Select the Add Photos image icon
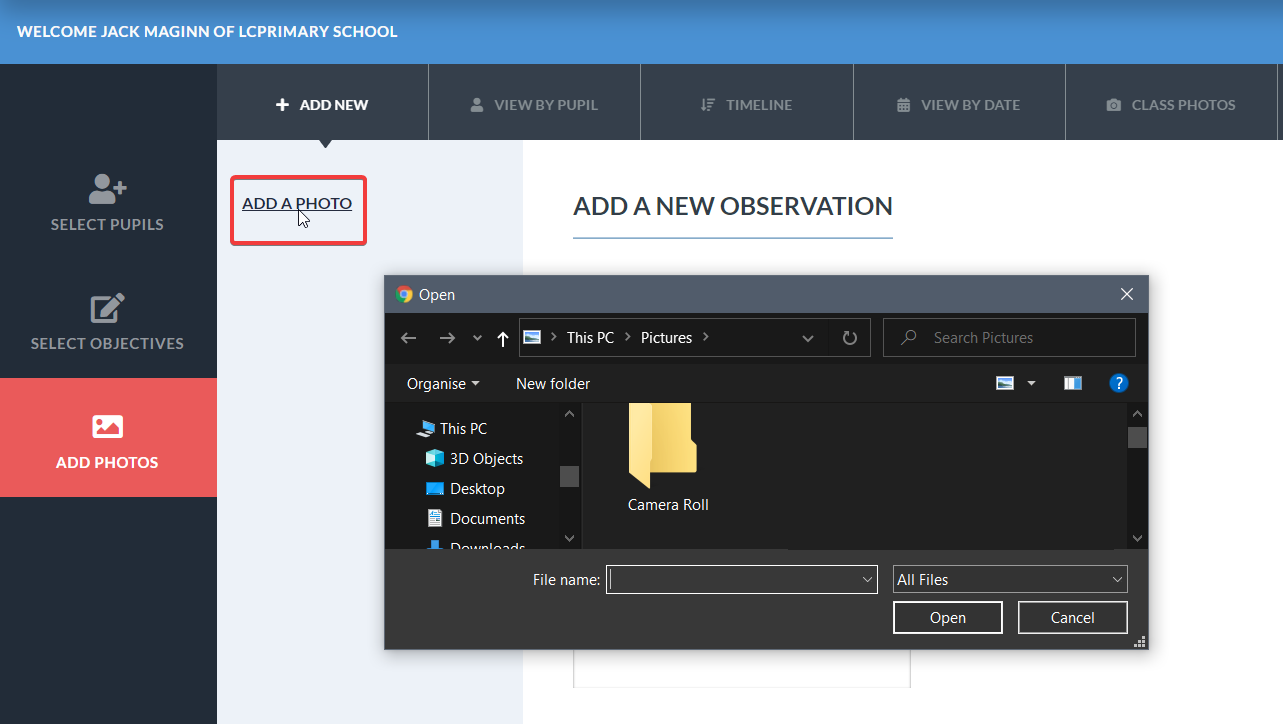The image size is (1283, 724). [x=107, y=427]
